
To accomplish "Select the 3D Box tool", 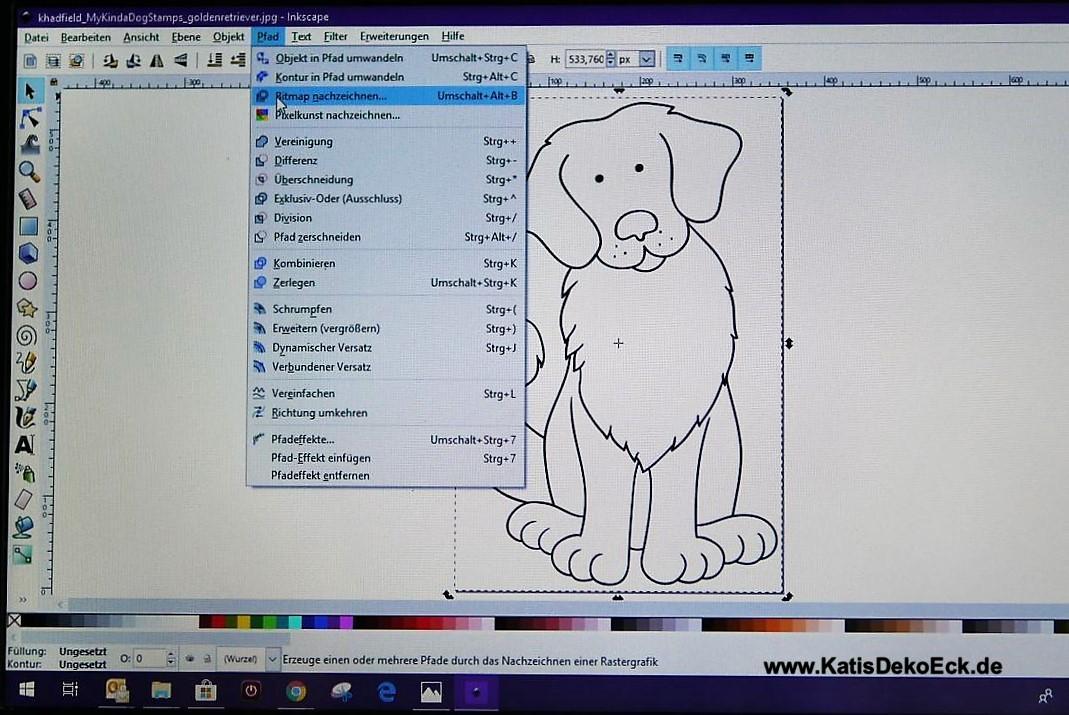I will click(x=28, y=254).
